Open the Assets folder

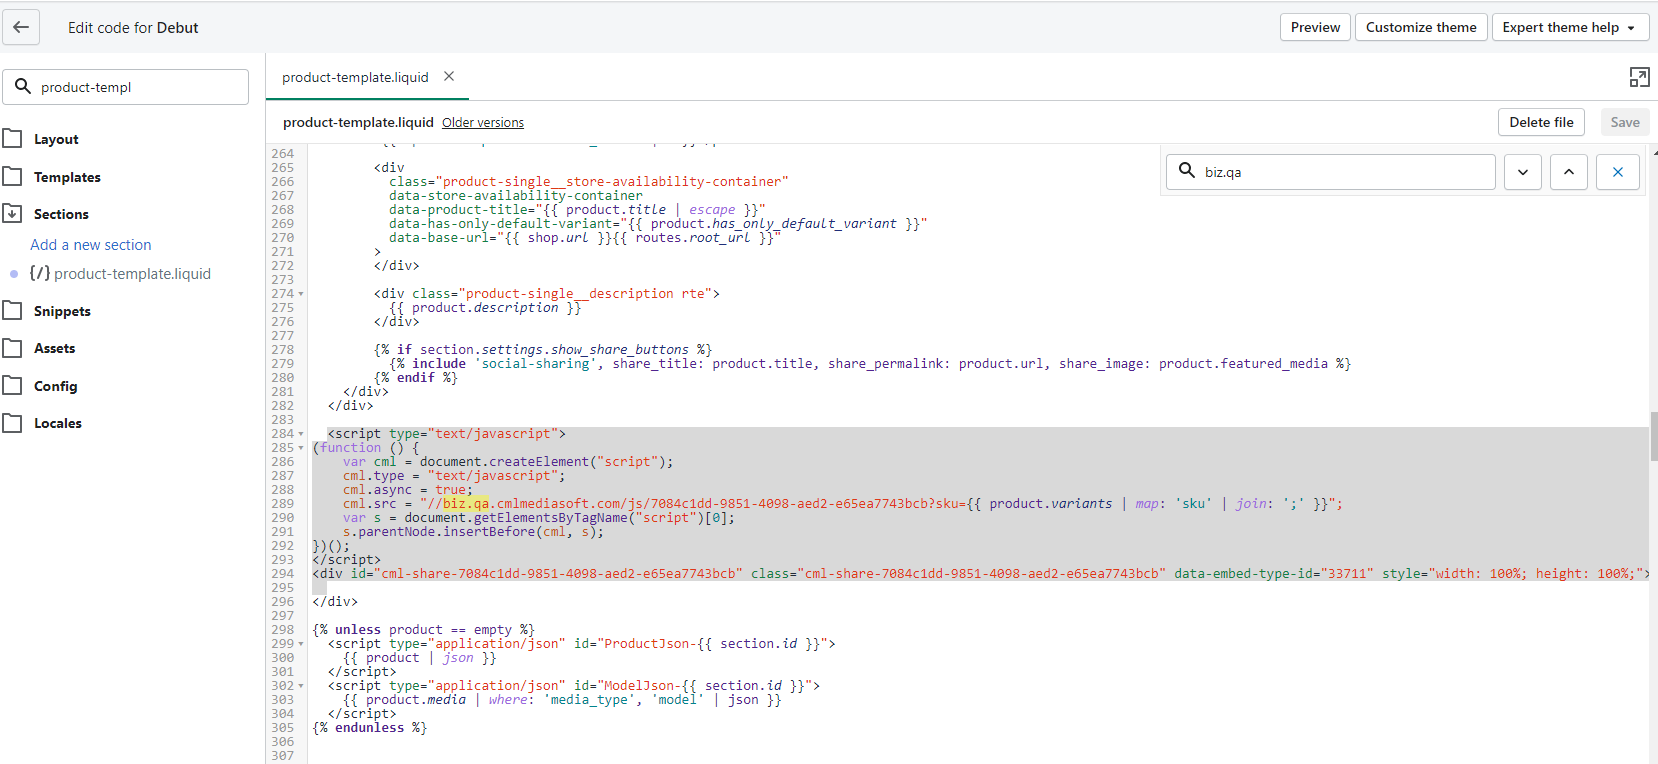(x=54, y=348)
